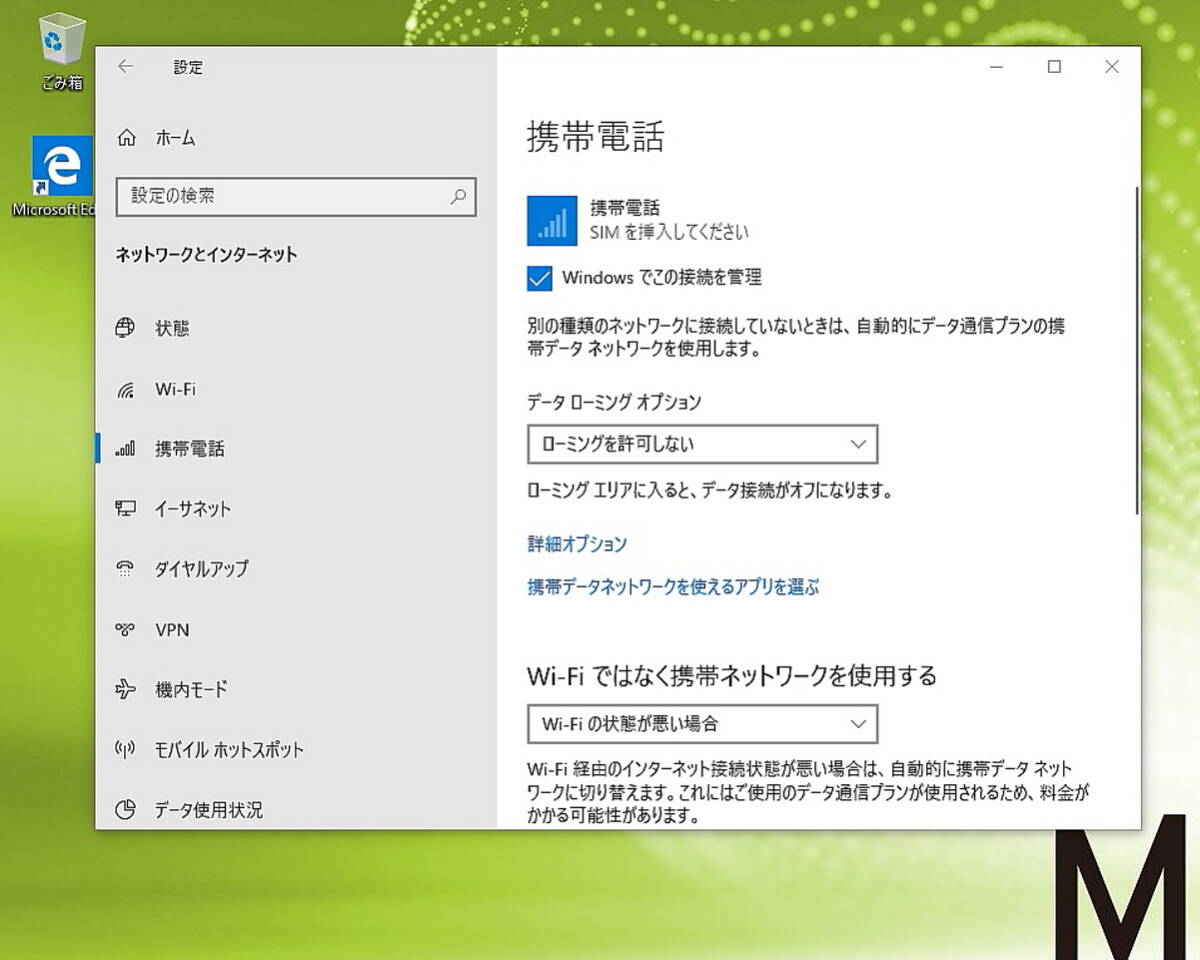The width and height of the screenshot is (1200, 960).
Task: Click the Home house icon
Action: 126,138
